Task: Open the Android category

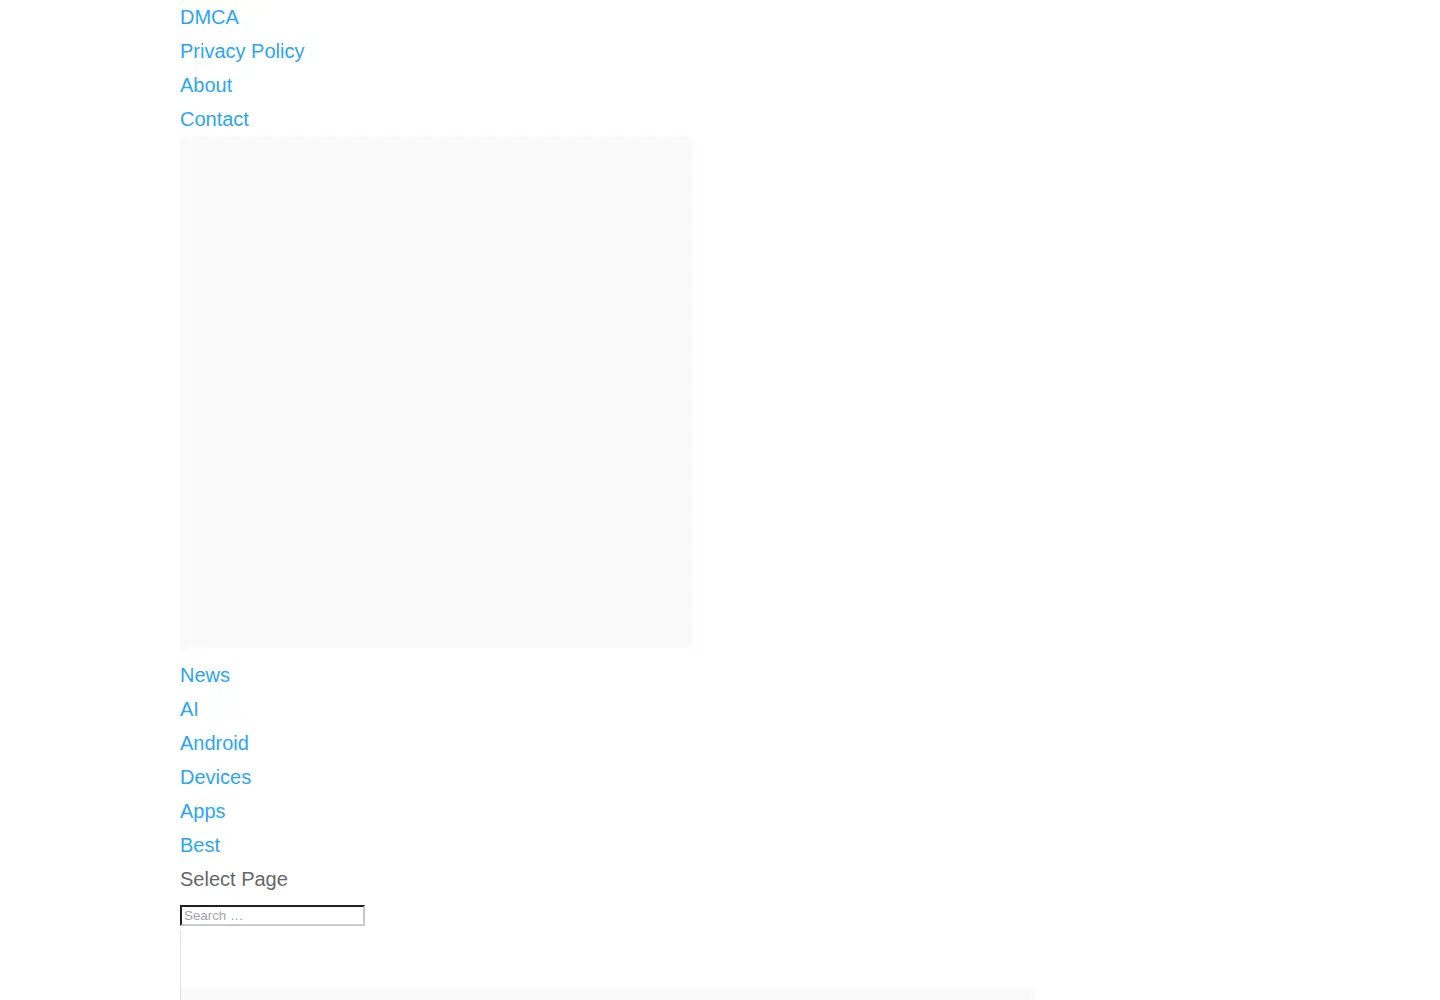Action: pos(214,743)
